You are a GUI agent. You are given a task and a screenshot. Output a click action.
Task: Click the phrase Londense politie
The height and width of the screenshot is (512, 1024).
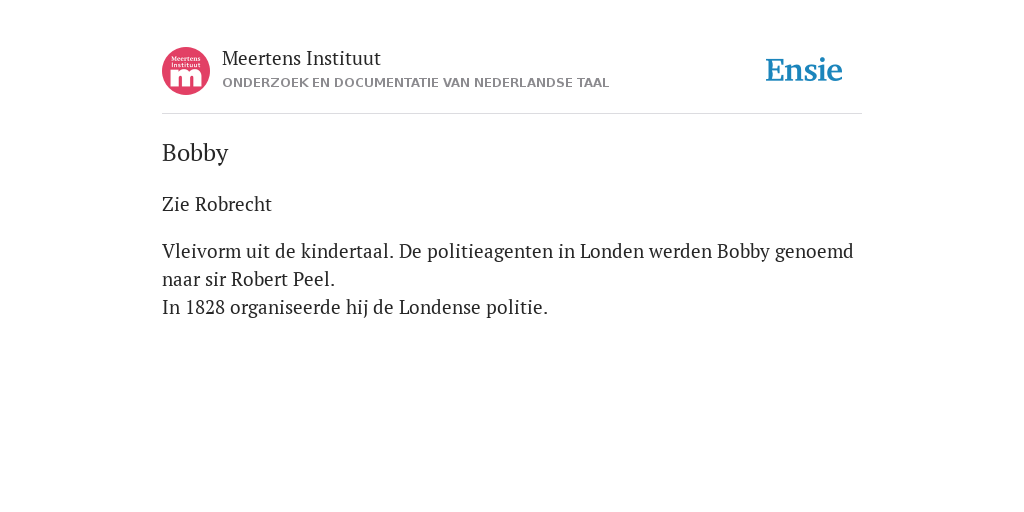pyautogui.click(x=473, y=308)
